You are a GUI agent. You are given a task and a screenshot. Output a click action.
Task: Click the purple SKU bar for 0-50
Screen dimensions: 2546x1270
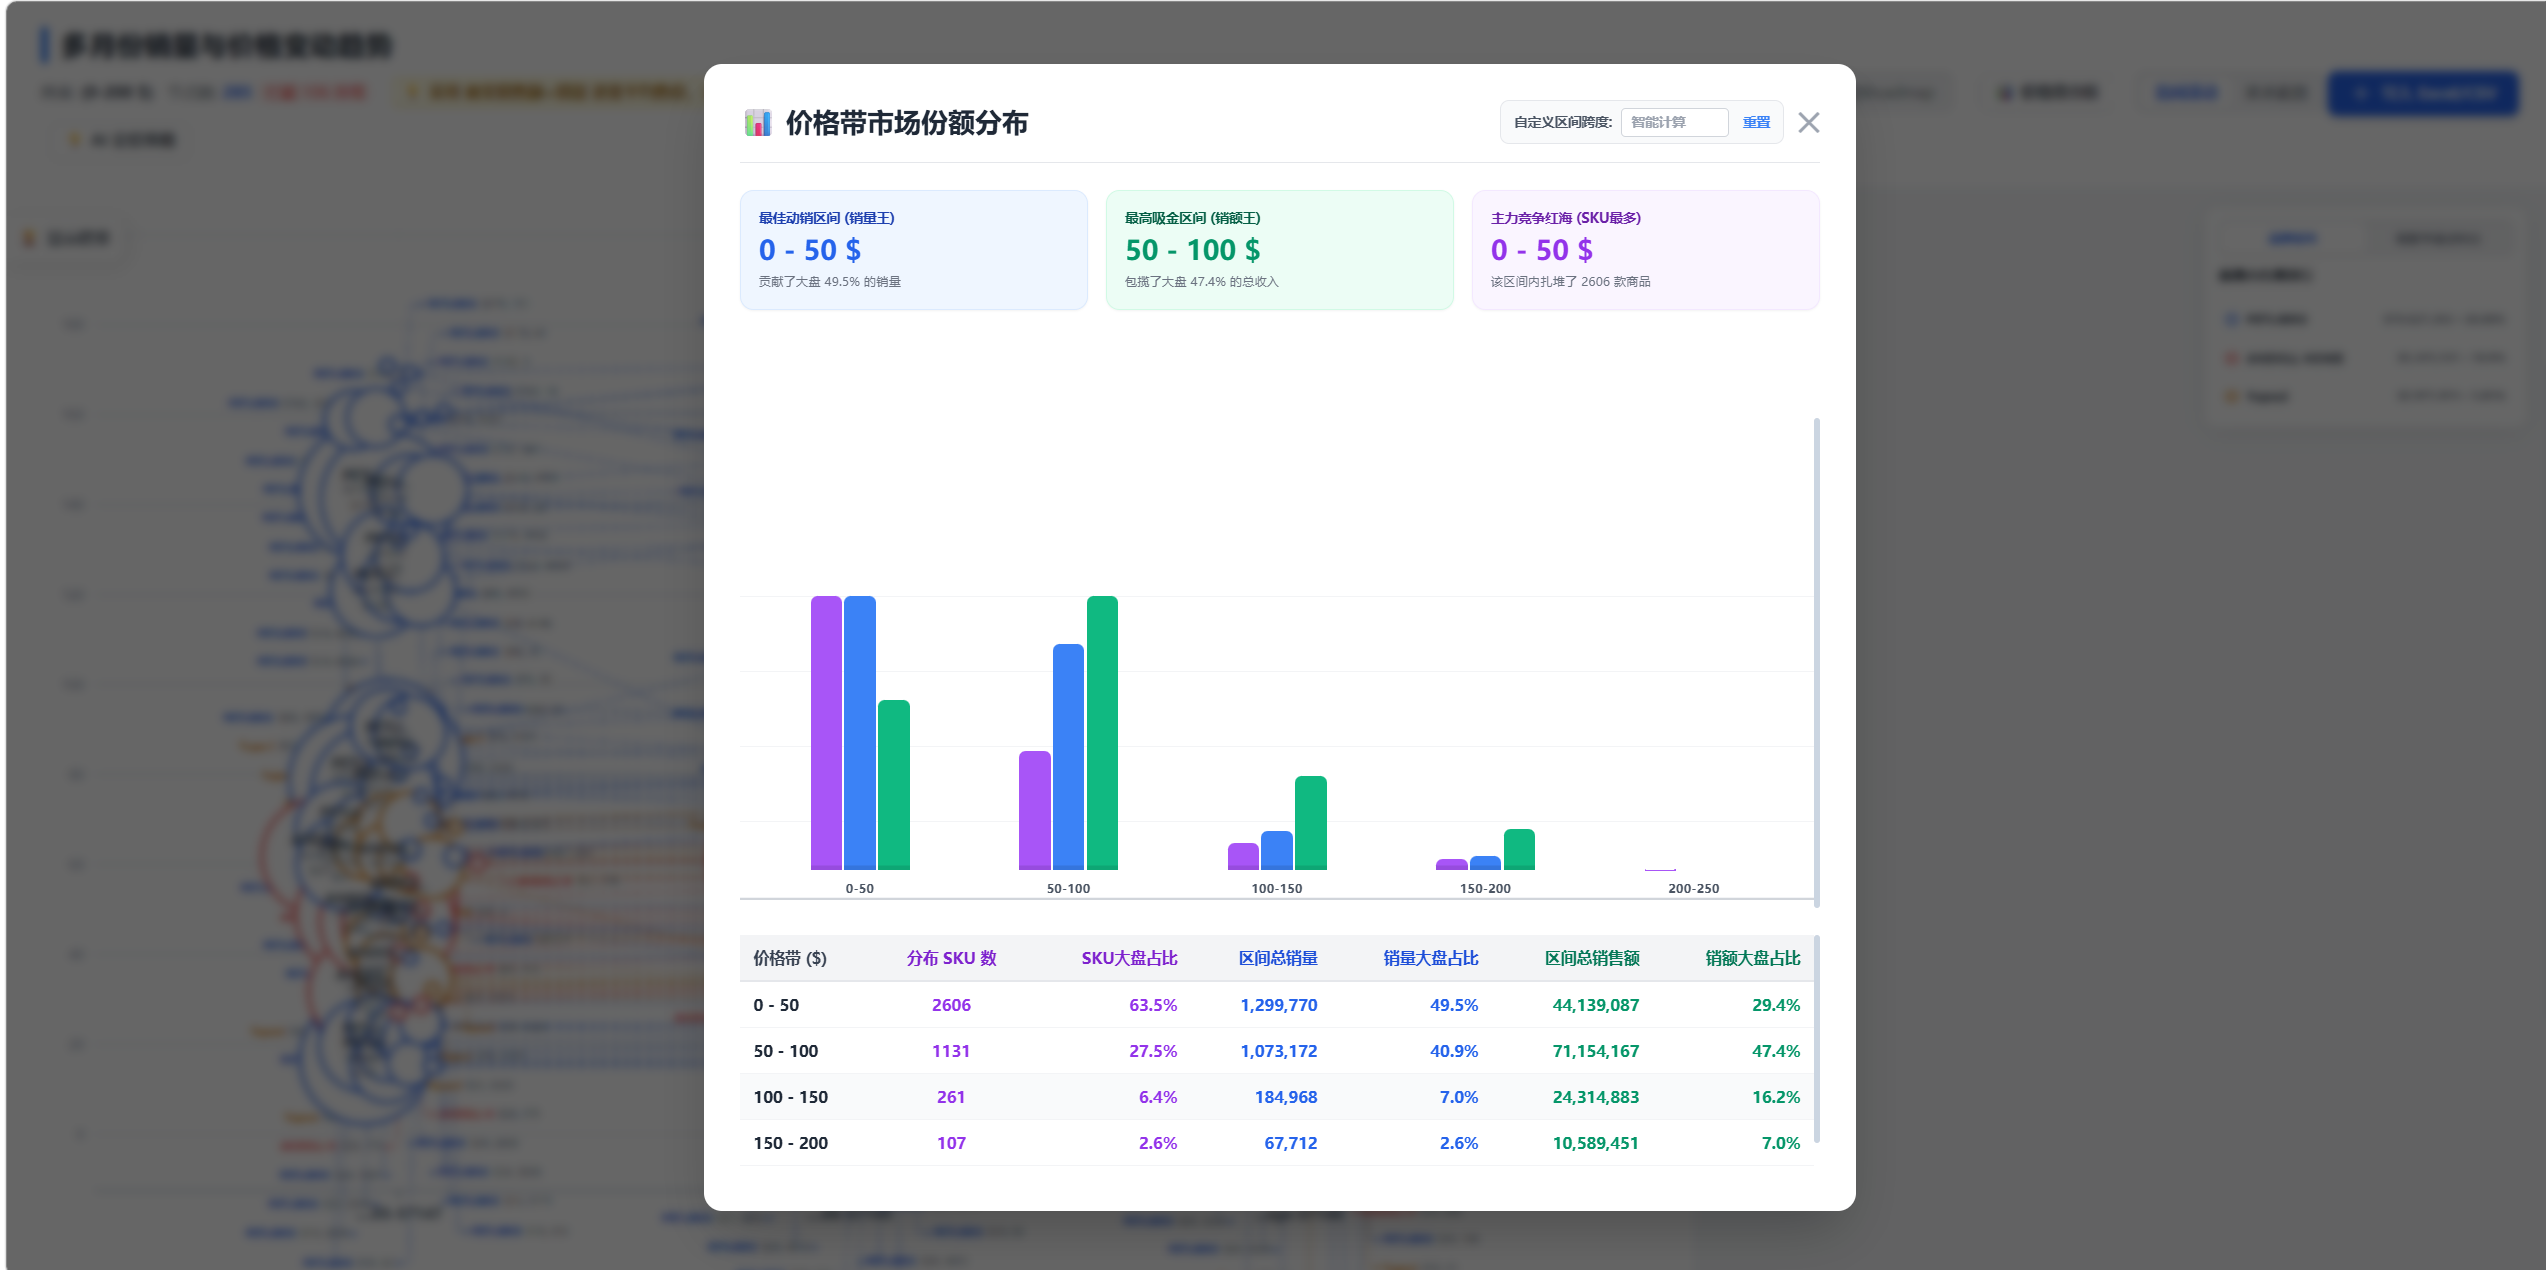[826, 733]
